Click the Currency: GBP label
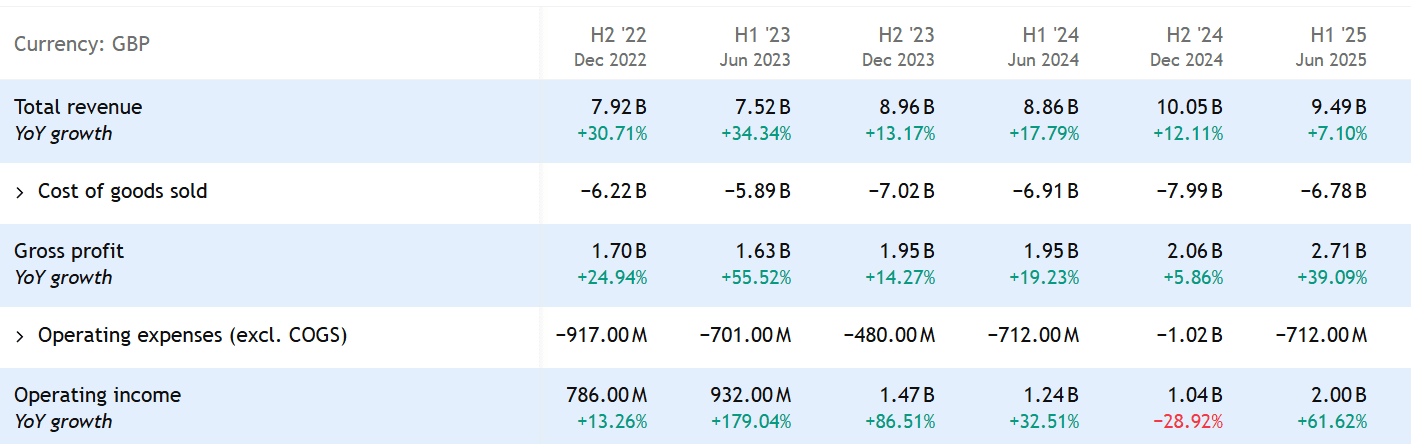 tap(82, 45)
